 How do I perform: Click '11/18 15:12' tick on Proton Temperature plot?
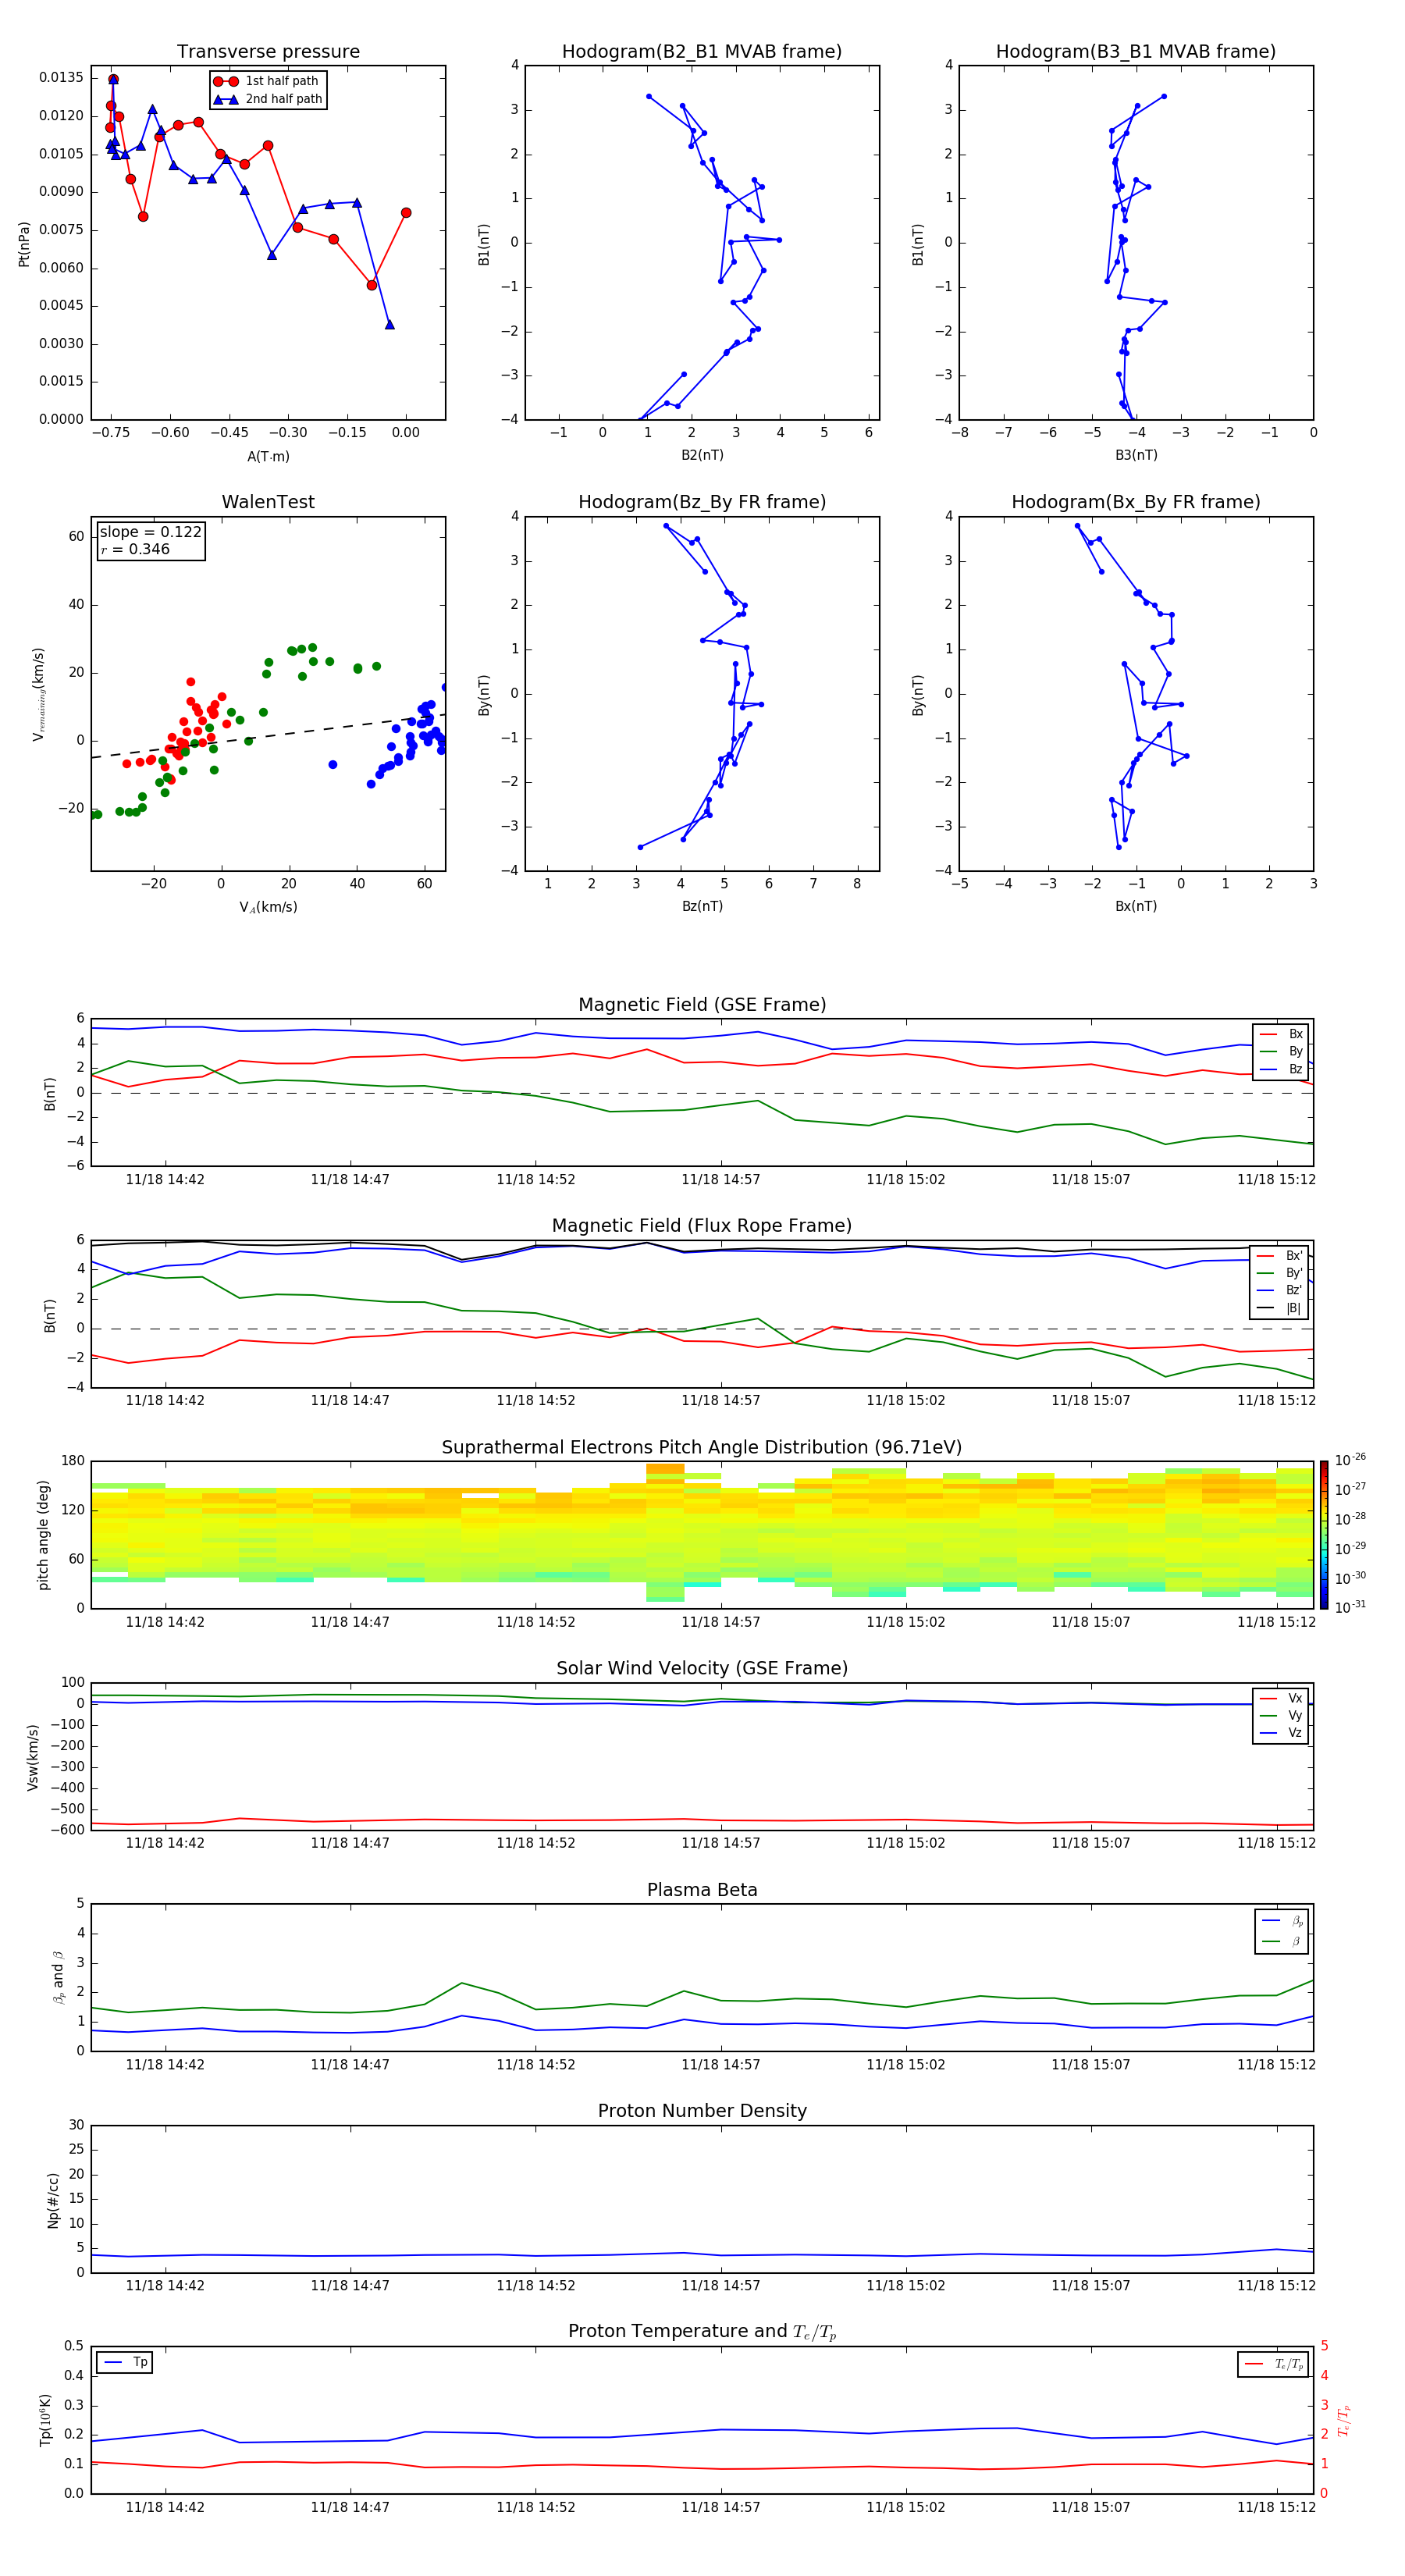[x=1276, y=2507]
